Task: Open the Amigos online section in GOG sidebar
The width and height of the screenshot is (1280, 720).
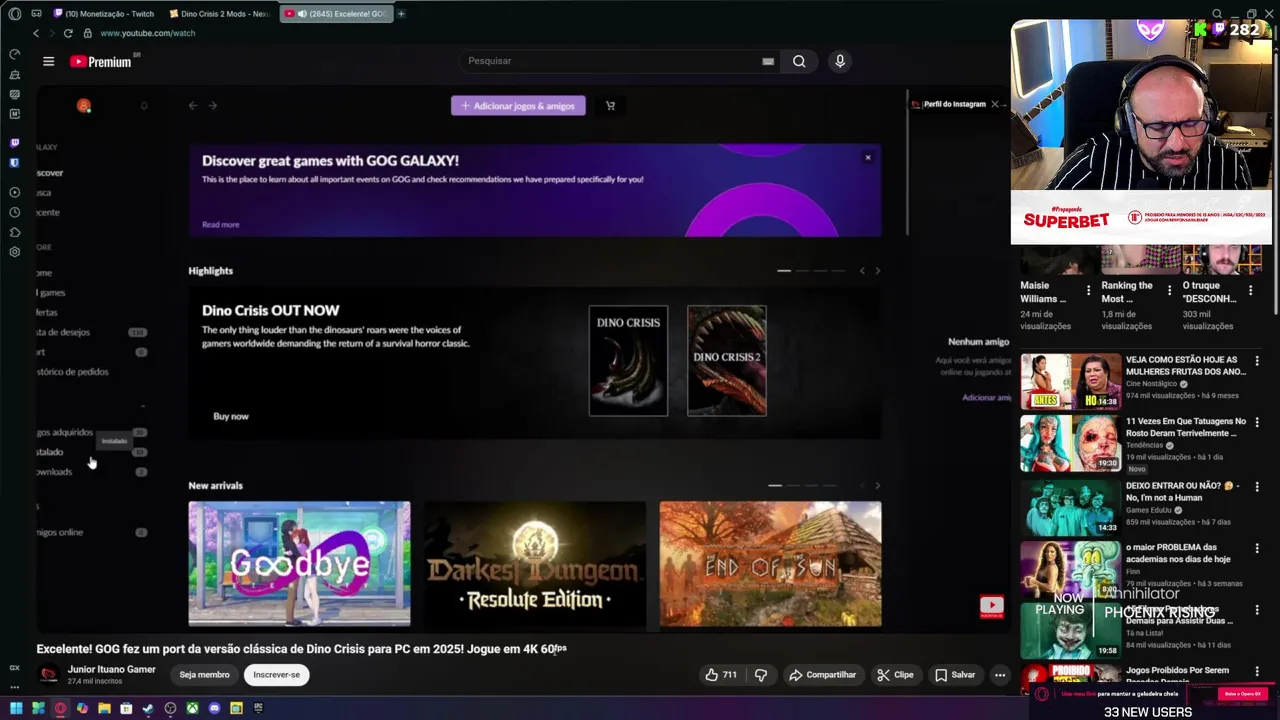Action: [60, 532]
